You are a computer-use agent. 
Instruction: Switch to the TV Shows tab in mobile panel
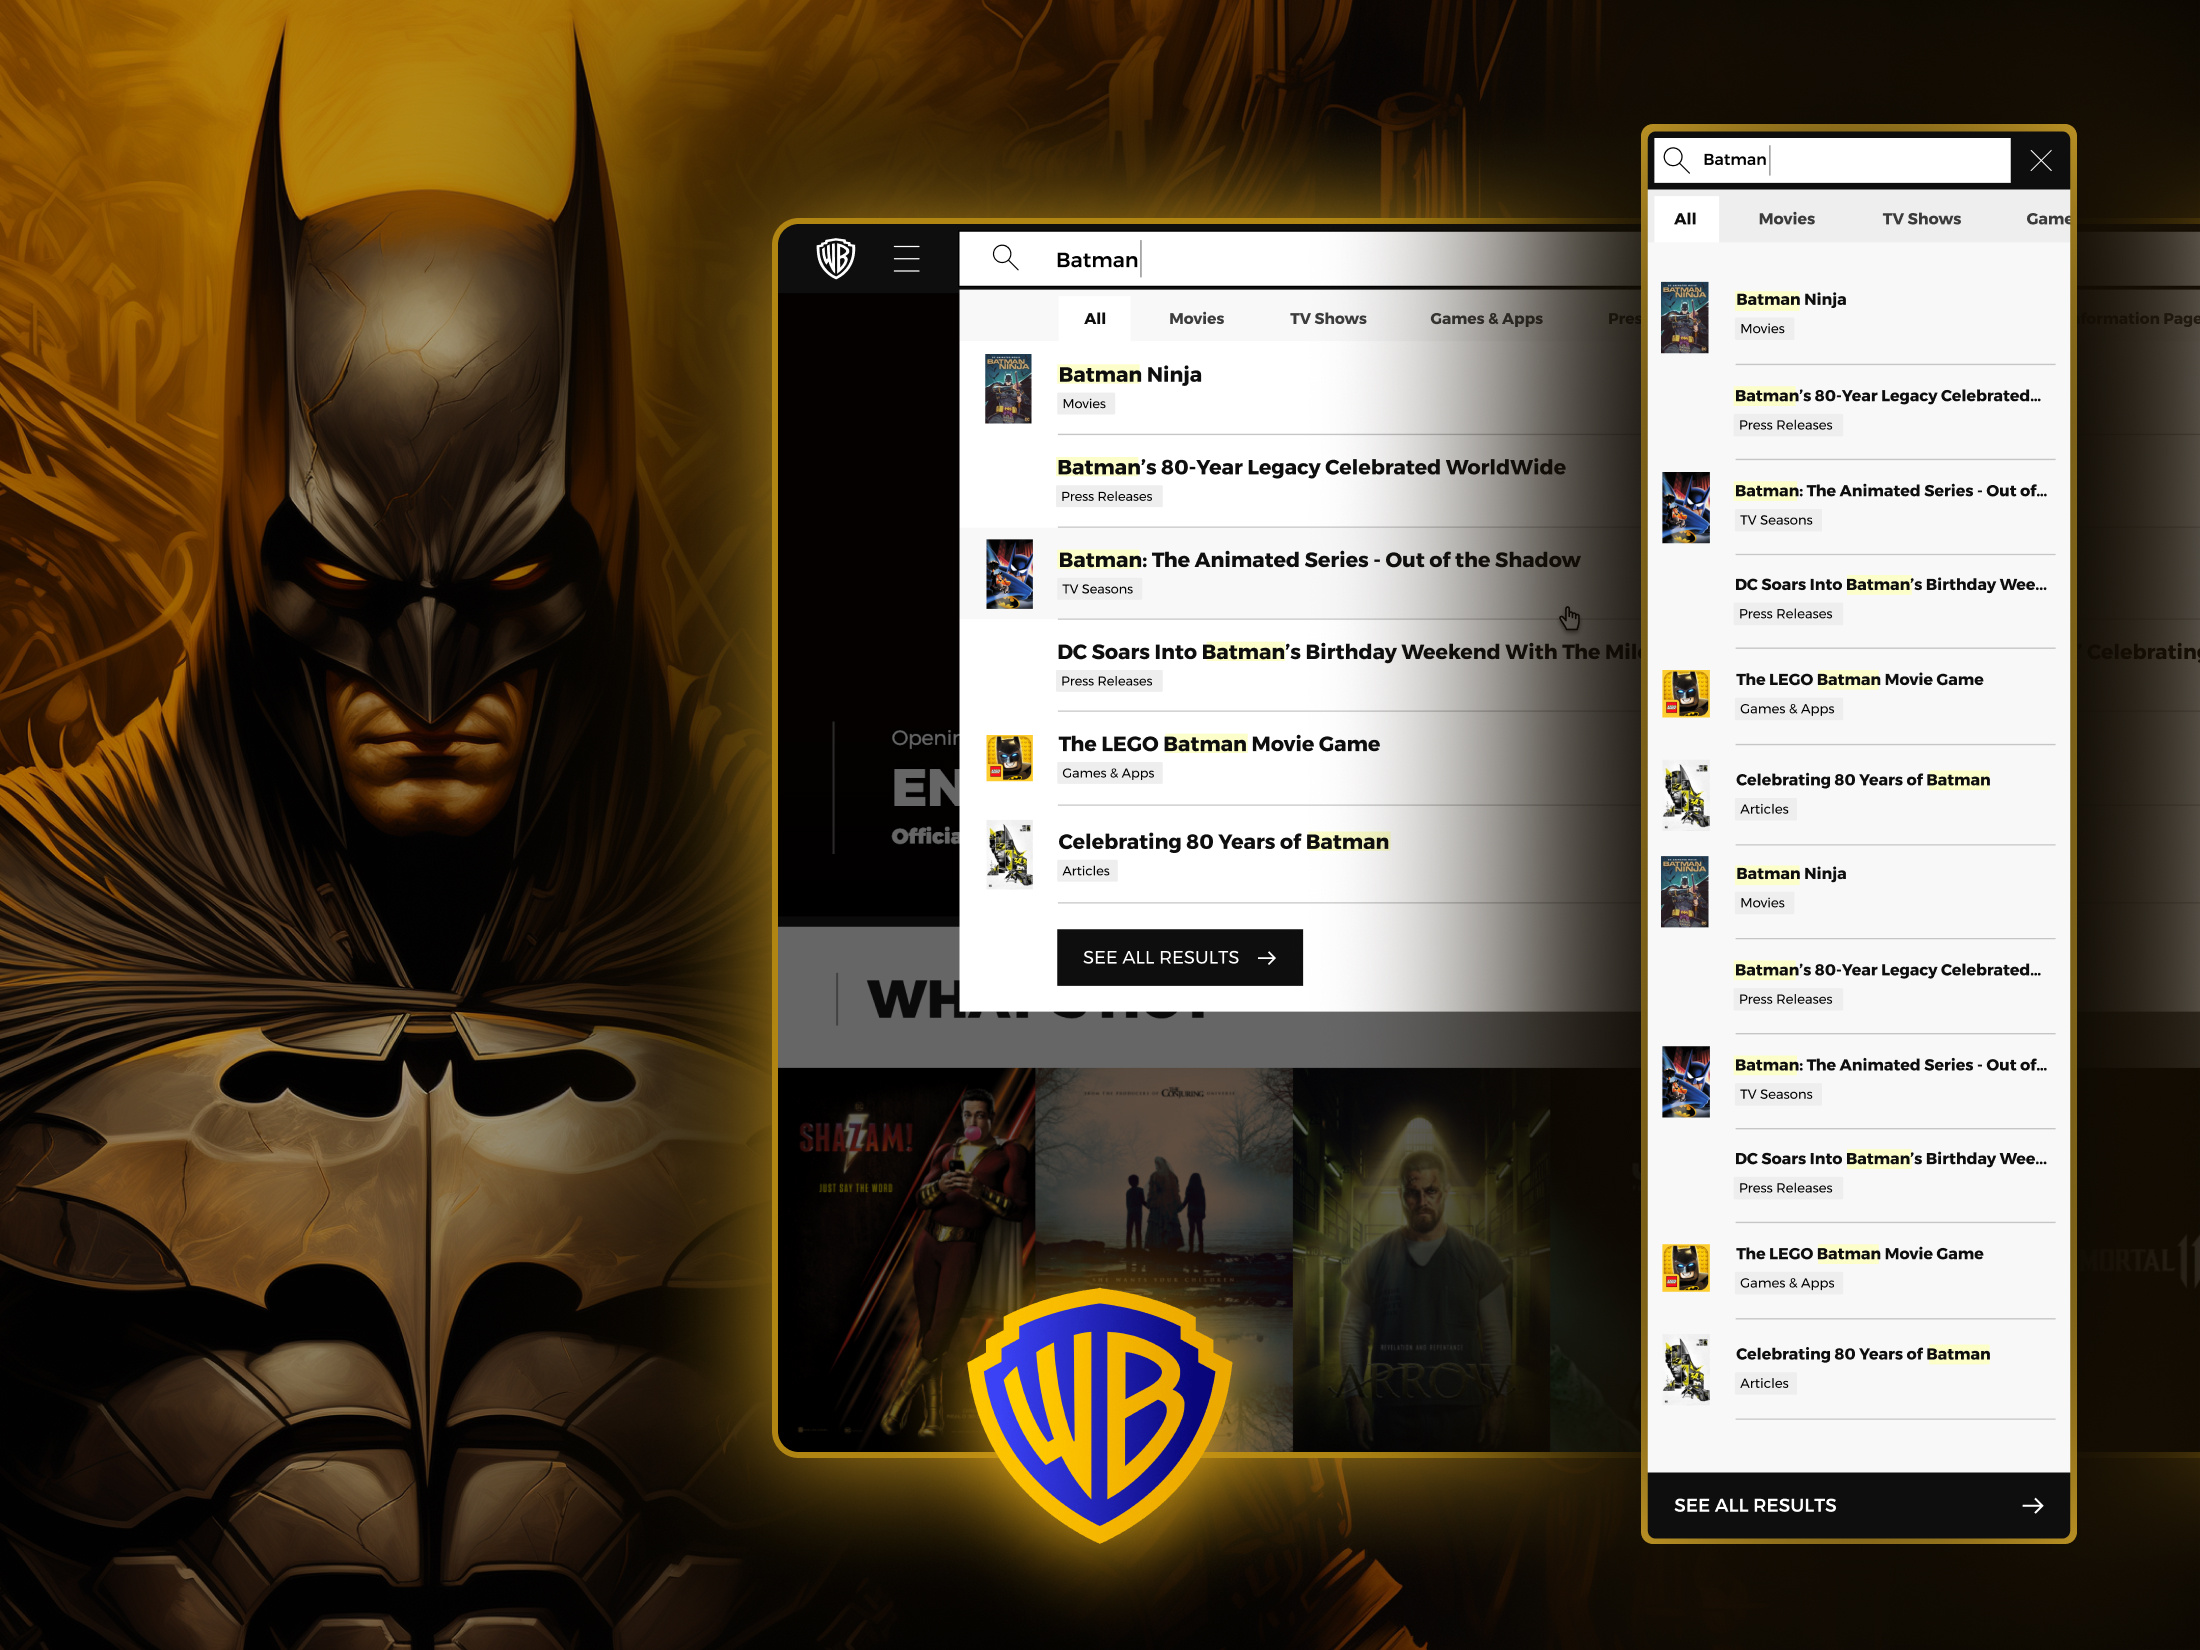coord(1921,218)
